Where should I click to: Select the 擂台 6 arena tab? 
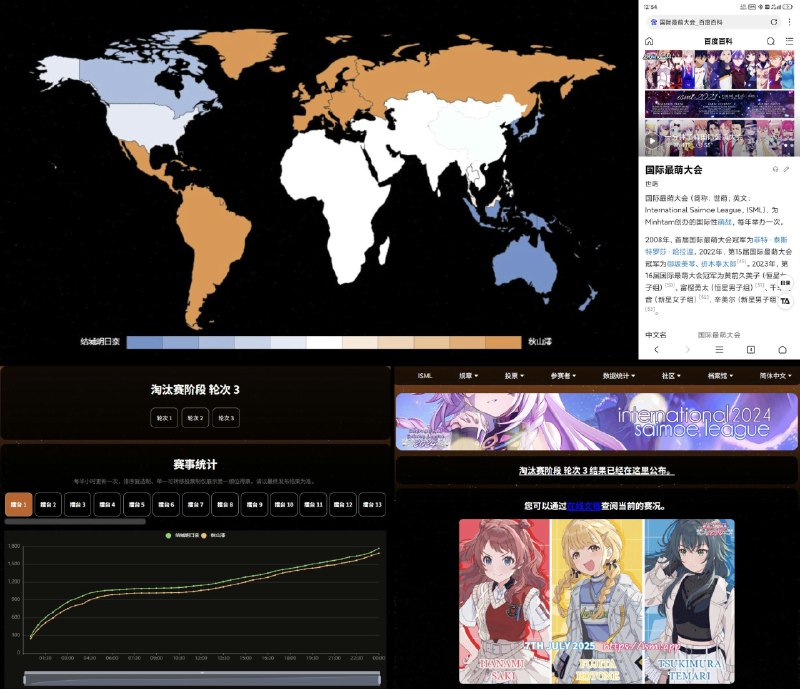[166, 505]
